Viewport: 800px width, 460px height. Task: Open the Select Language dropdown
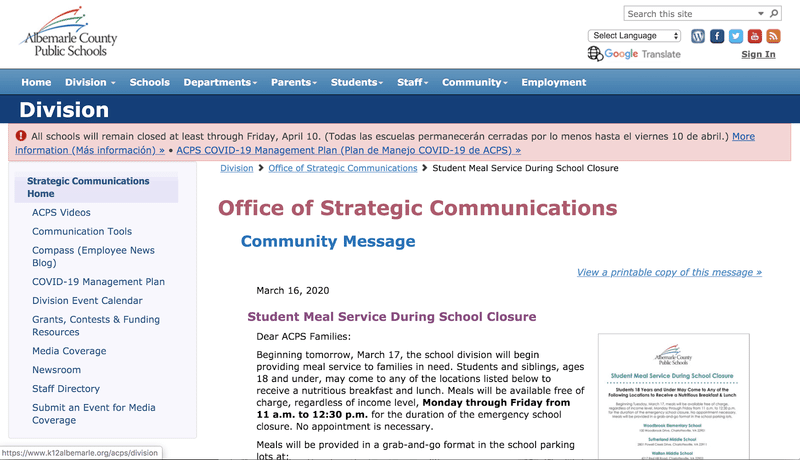(x=634, y=36)
